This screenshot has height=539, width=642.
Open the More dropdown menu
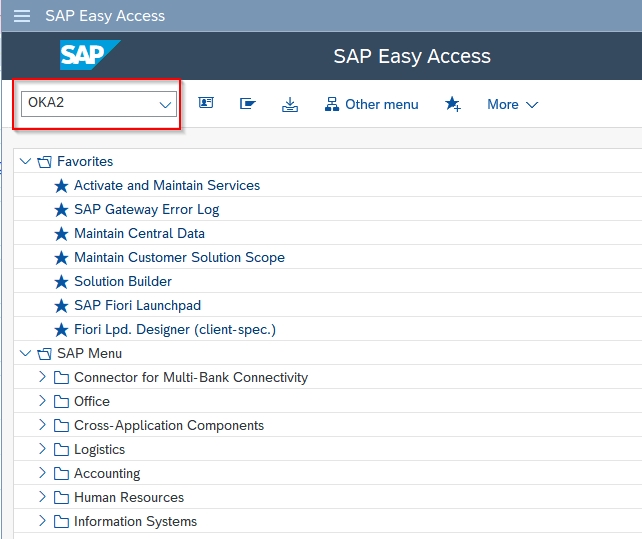[x=512, y=104]
